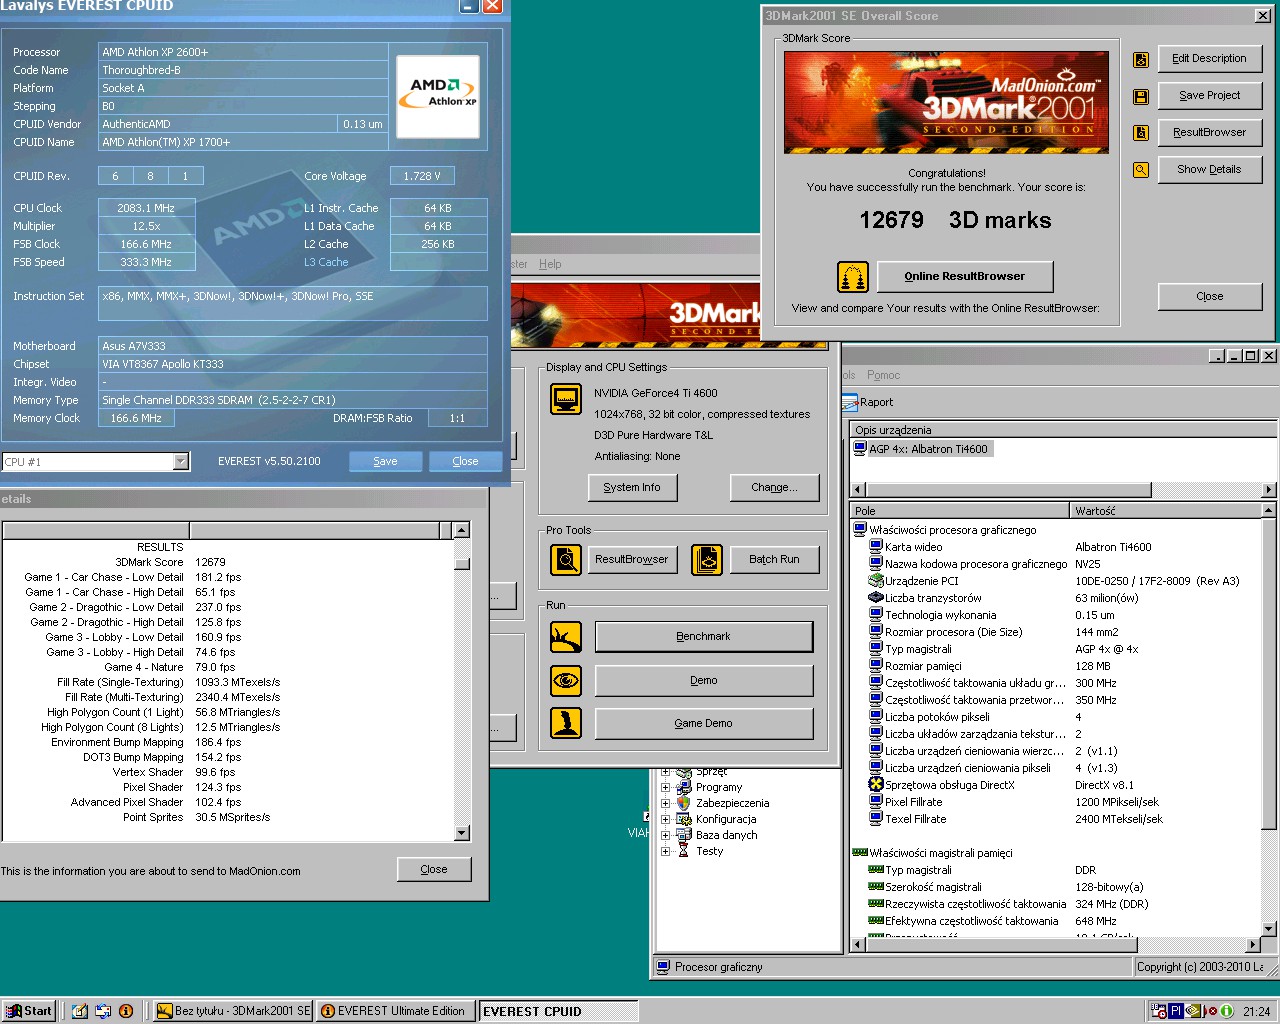
Task: Expand the Konfiguracja tree node
Action: [665, 819]
